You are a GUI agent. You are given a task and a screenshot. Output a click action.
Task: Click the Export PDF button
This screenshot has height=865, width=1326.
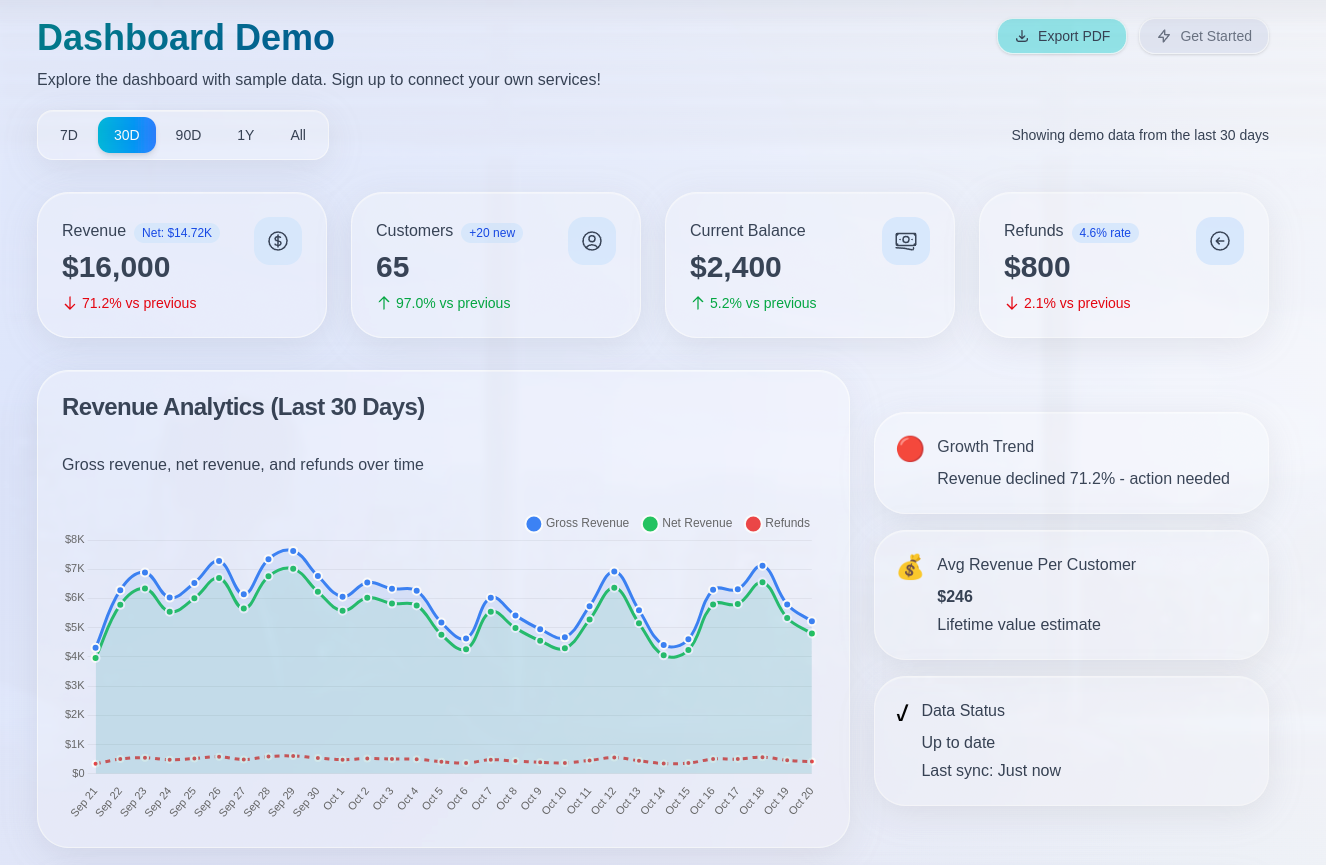click(1062, 35)
